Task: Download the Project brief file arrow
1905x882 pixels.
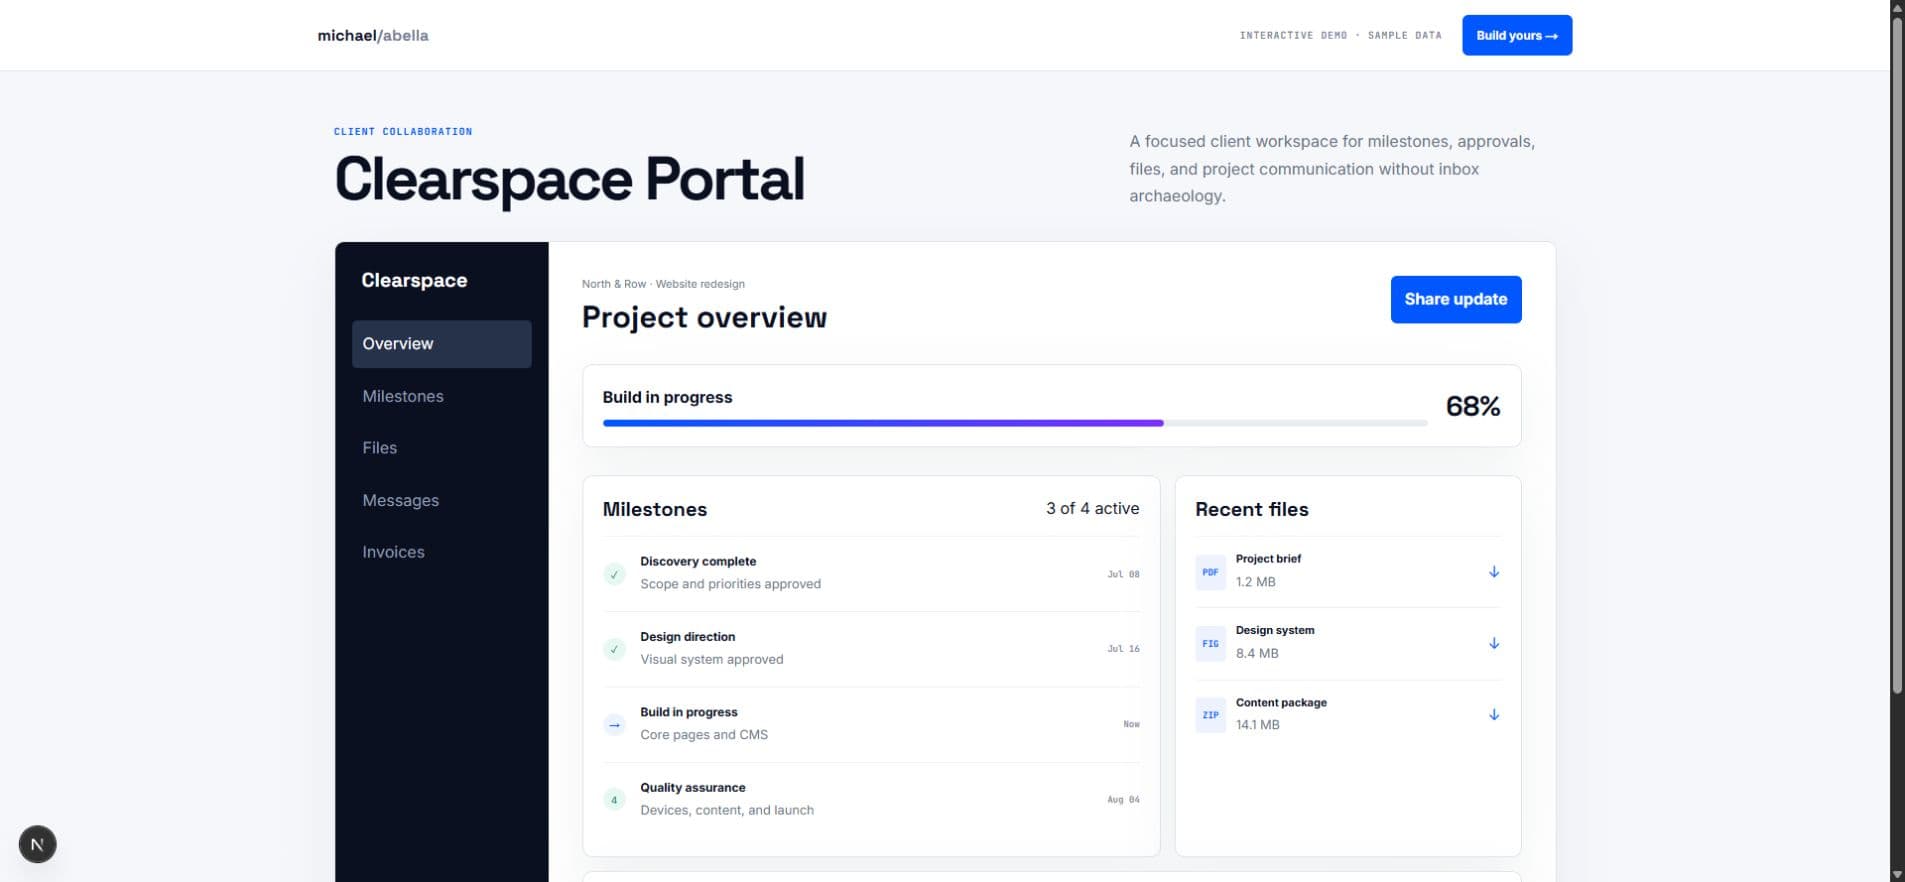Action: coord(1493,572)
